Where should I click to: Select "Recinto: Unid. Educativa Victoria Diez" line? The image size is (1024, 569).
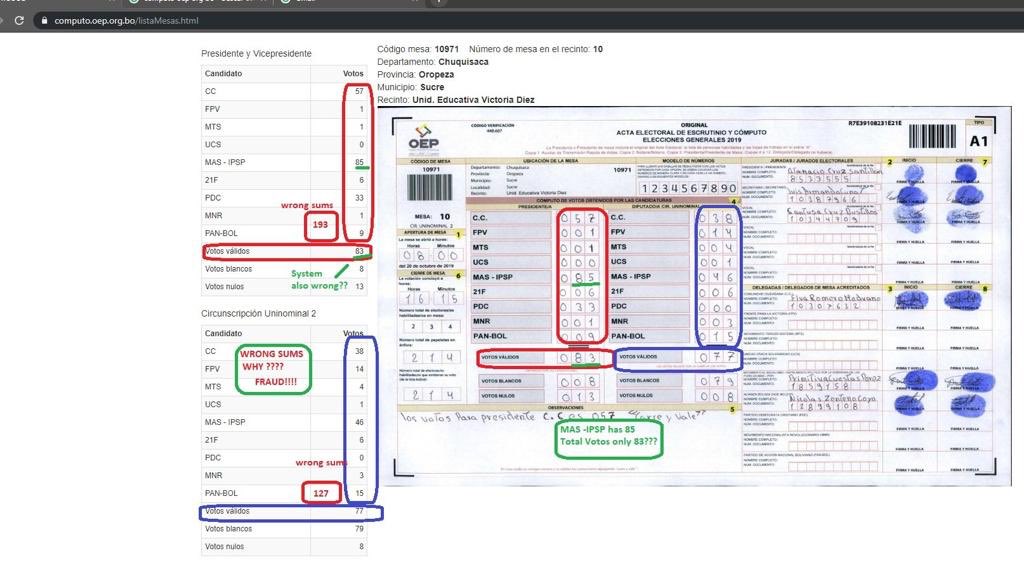tap(456, 100)
